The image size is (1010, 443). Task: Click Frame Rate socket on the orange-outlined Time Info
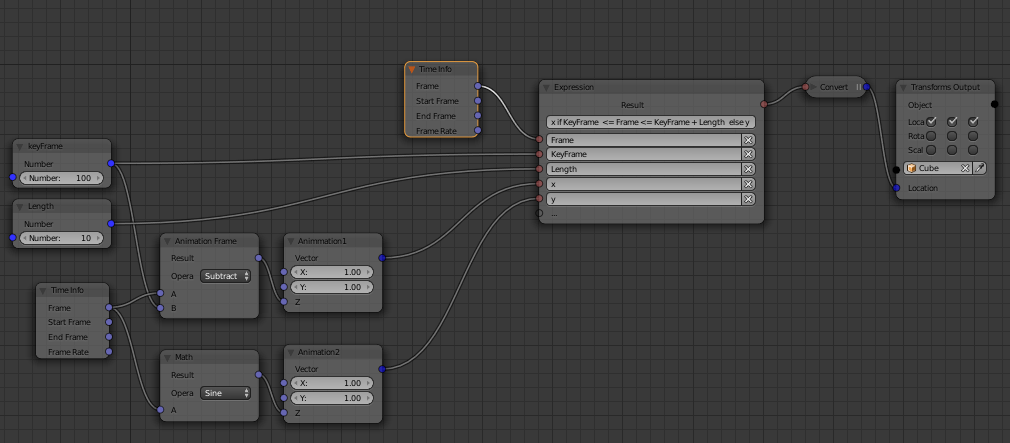477,131
